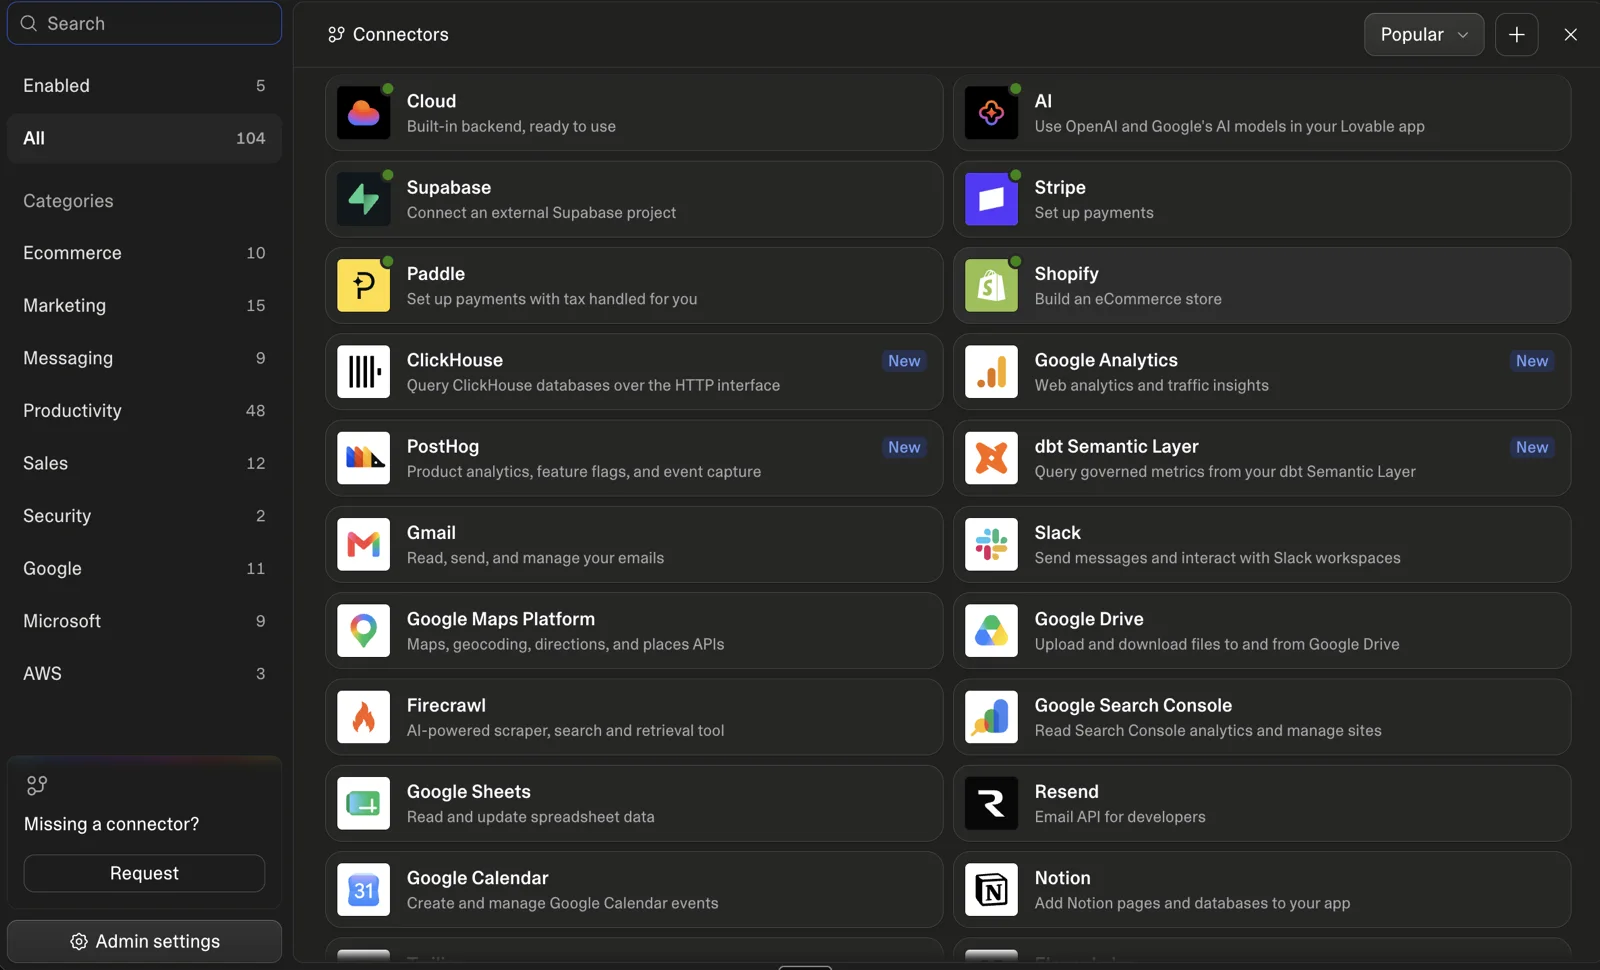The height and width of the screenshot is (970, 1600).
Task: Click the Google Maps pin icon
Action: pos(363,631)
